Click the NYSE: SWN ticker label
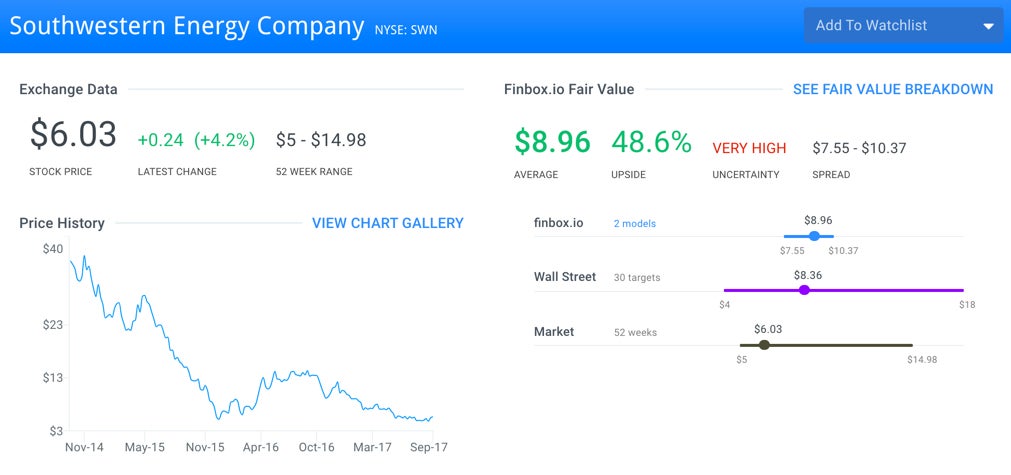The image size is (1011, 475). click(x=406, y=30)
